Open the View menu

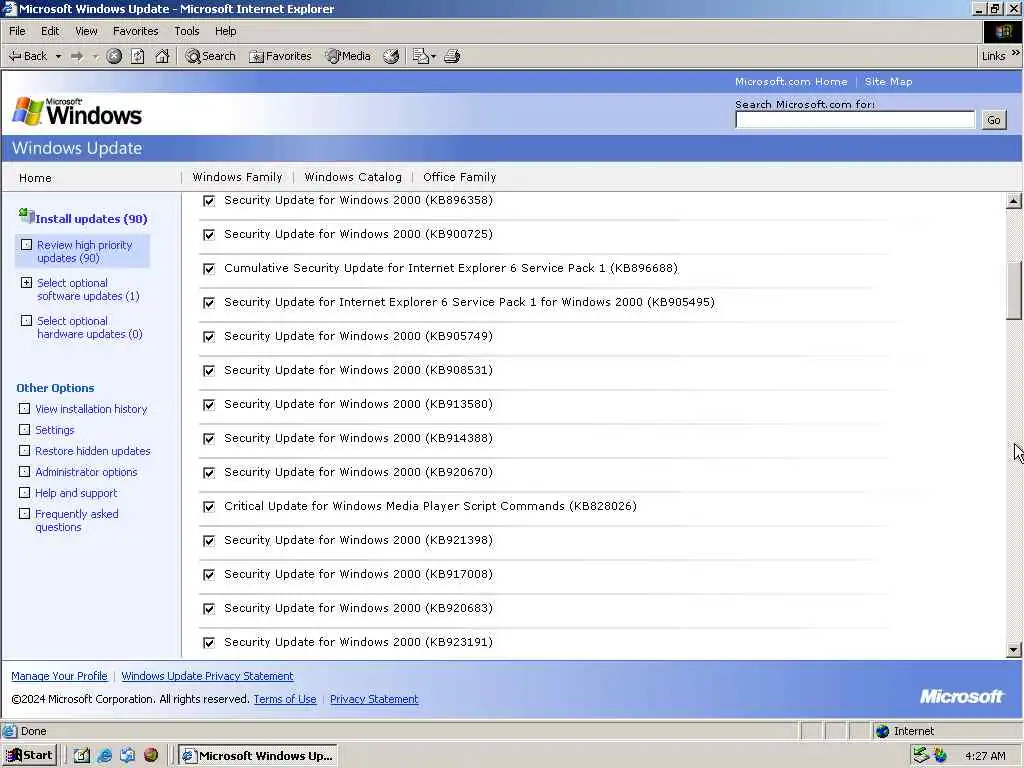coord(86,31)
